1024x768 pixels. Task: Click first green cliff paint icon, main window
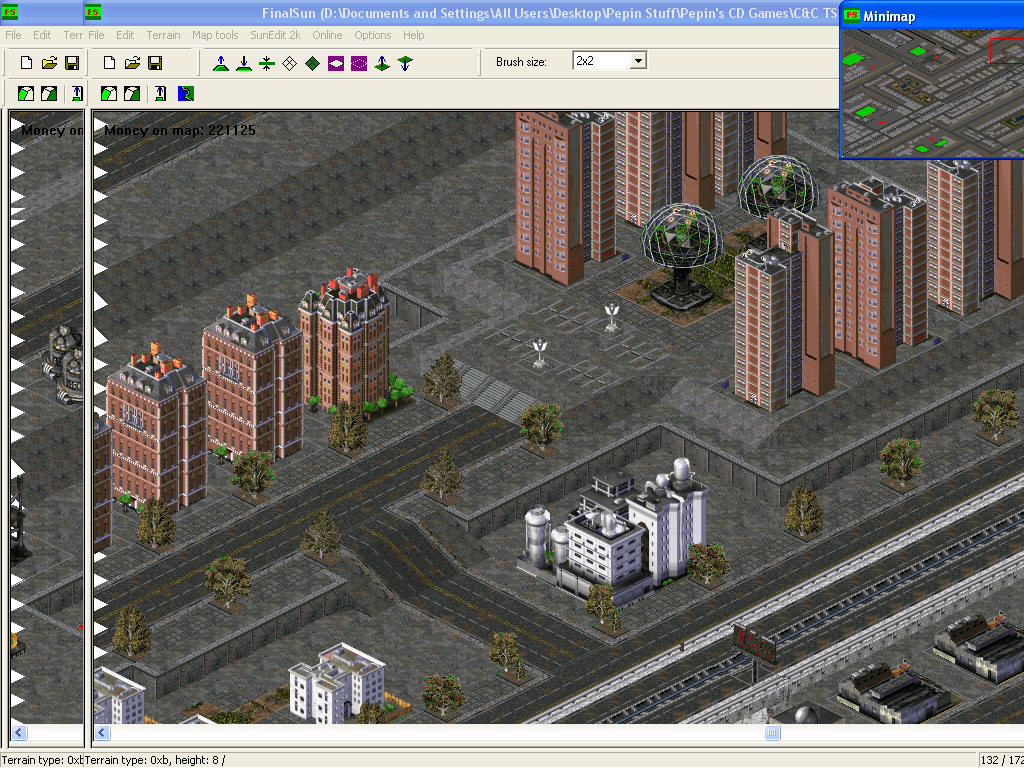[109, 93]
